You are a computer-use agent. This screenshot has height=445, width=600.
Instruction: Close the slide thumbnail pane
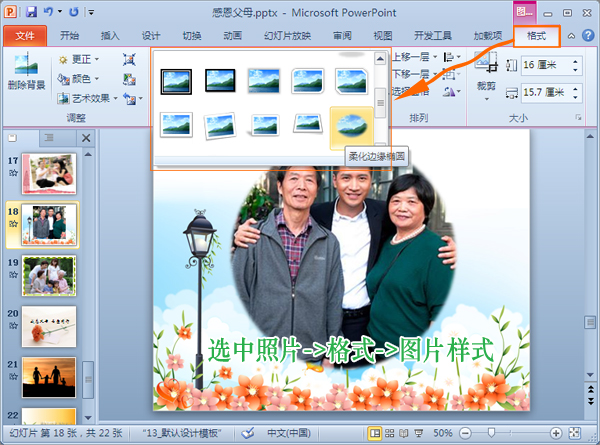tap(86, 138)
